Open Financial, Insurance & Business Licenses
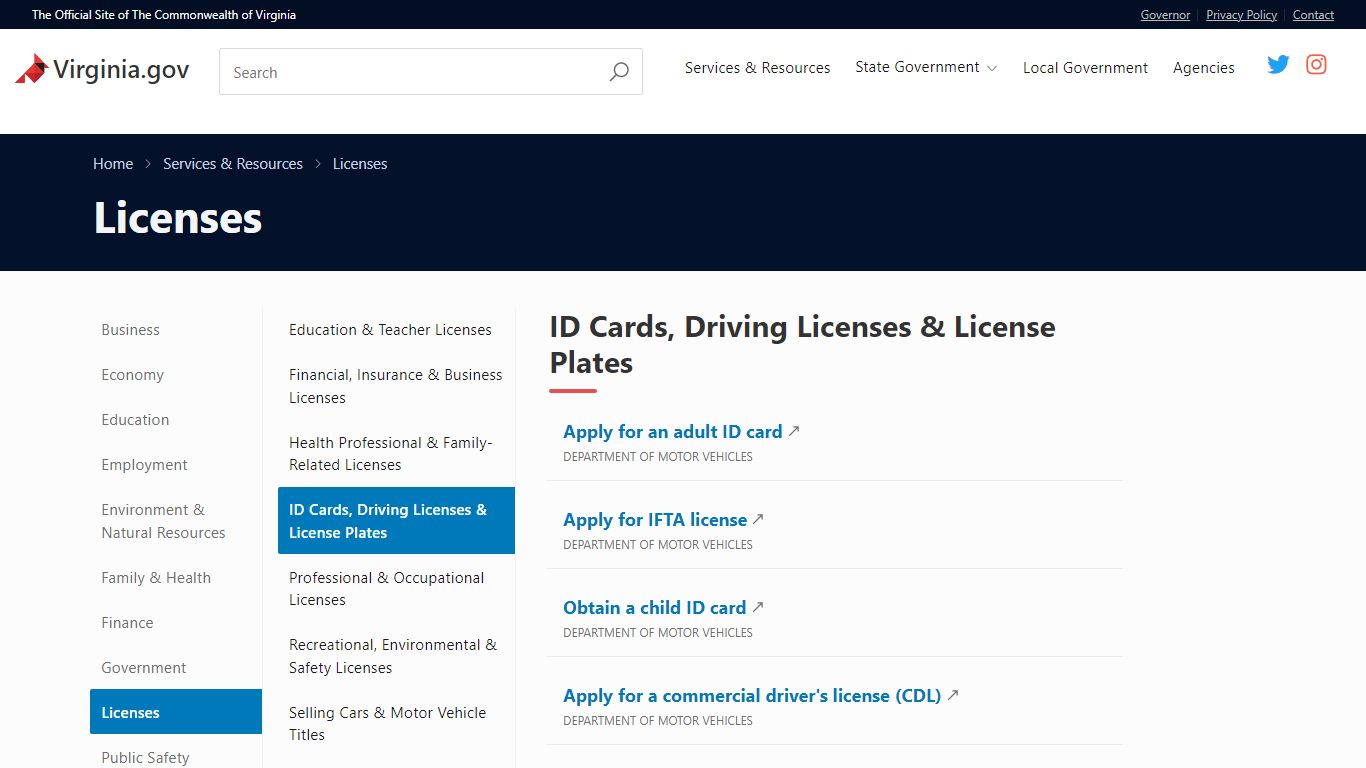Viewport: 1366px width, 768px height. [x=396, y=386]
